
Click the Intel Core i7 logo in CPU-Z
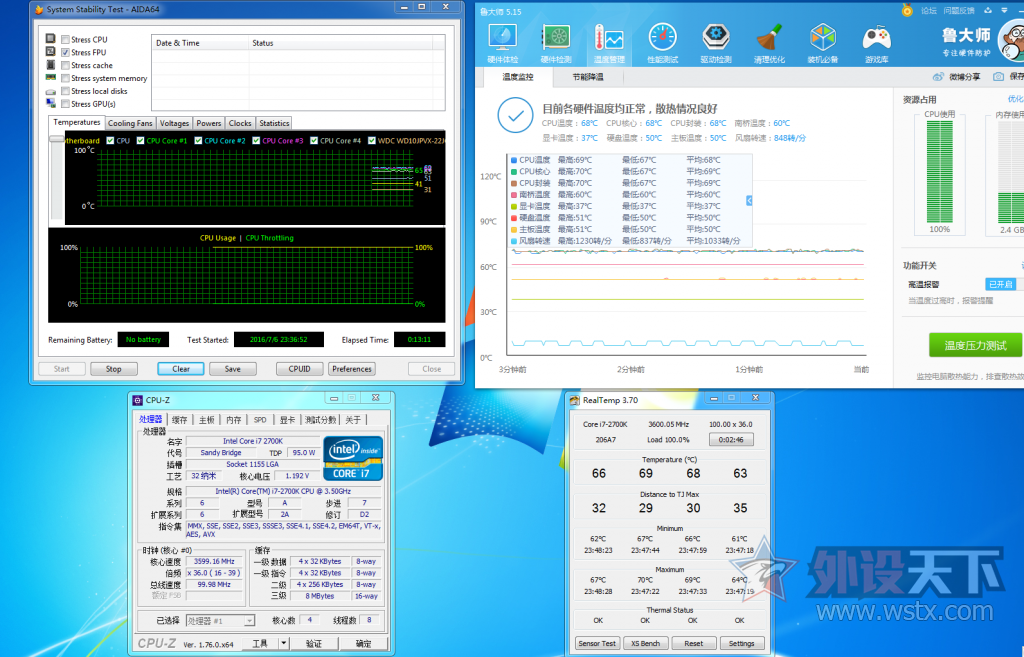pos(353,458)
